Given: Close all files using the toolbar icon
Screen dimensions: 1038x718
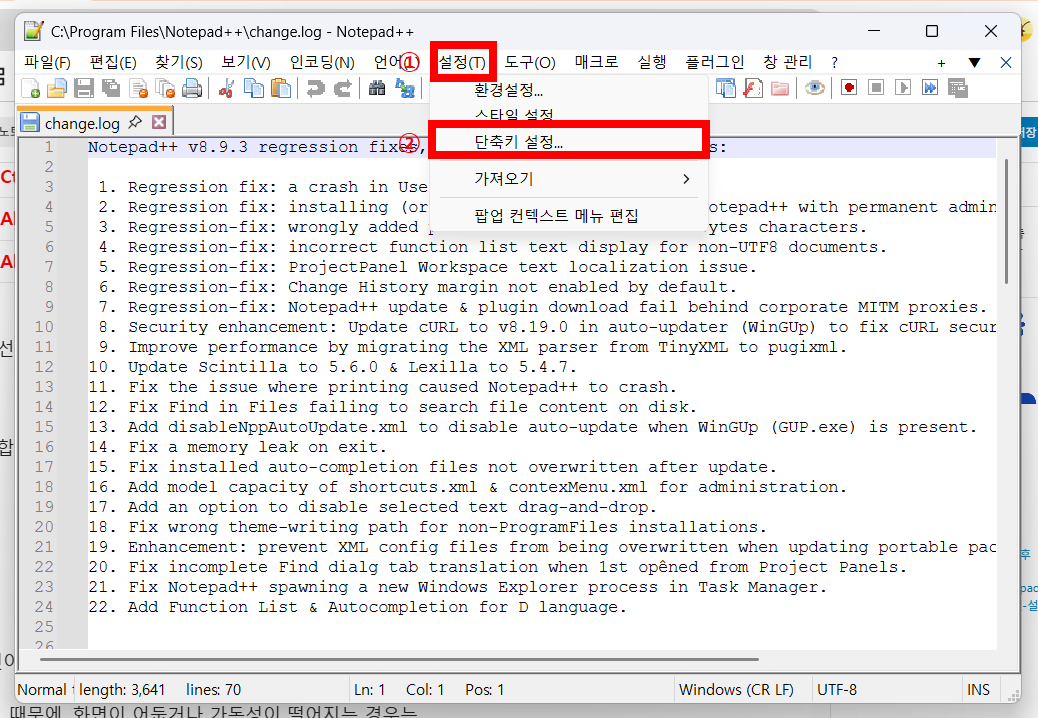Looking at the screenshot, I should point(165,88).
